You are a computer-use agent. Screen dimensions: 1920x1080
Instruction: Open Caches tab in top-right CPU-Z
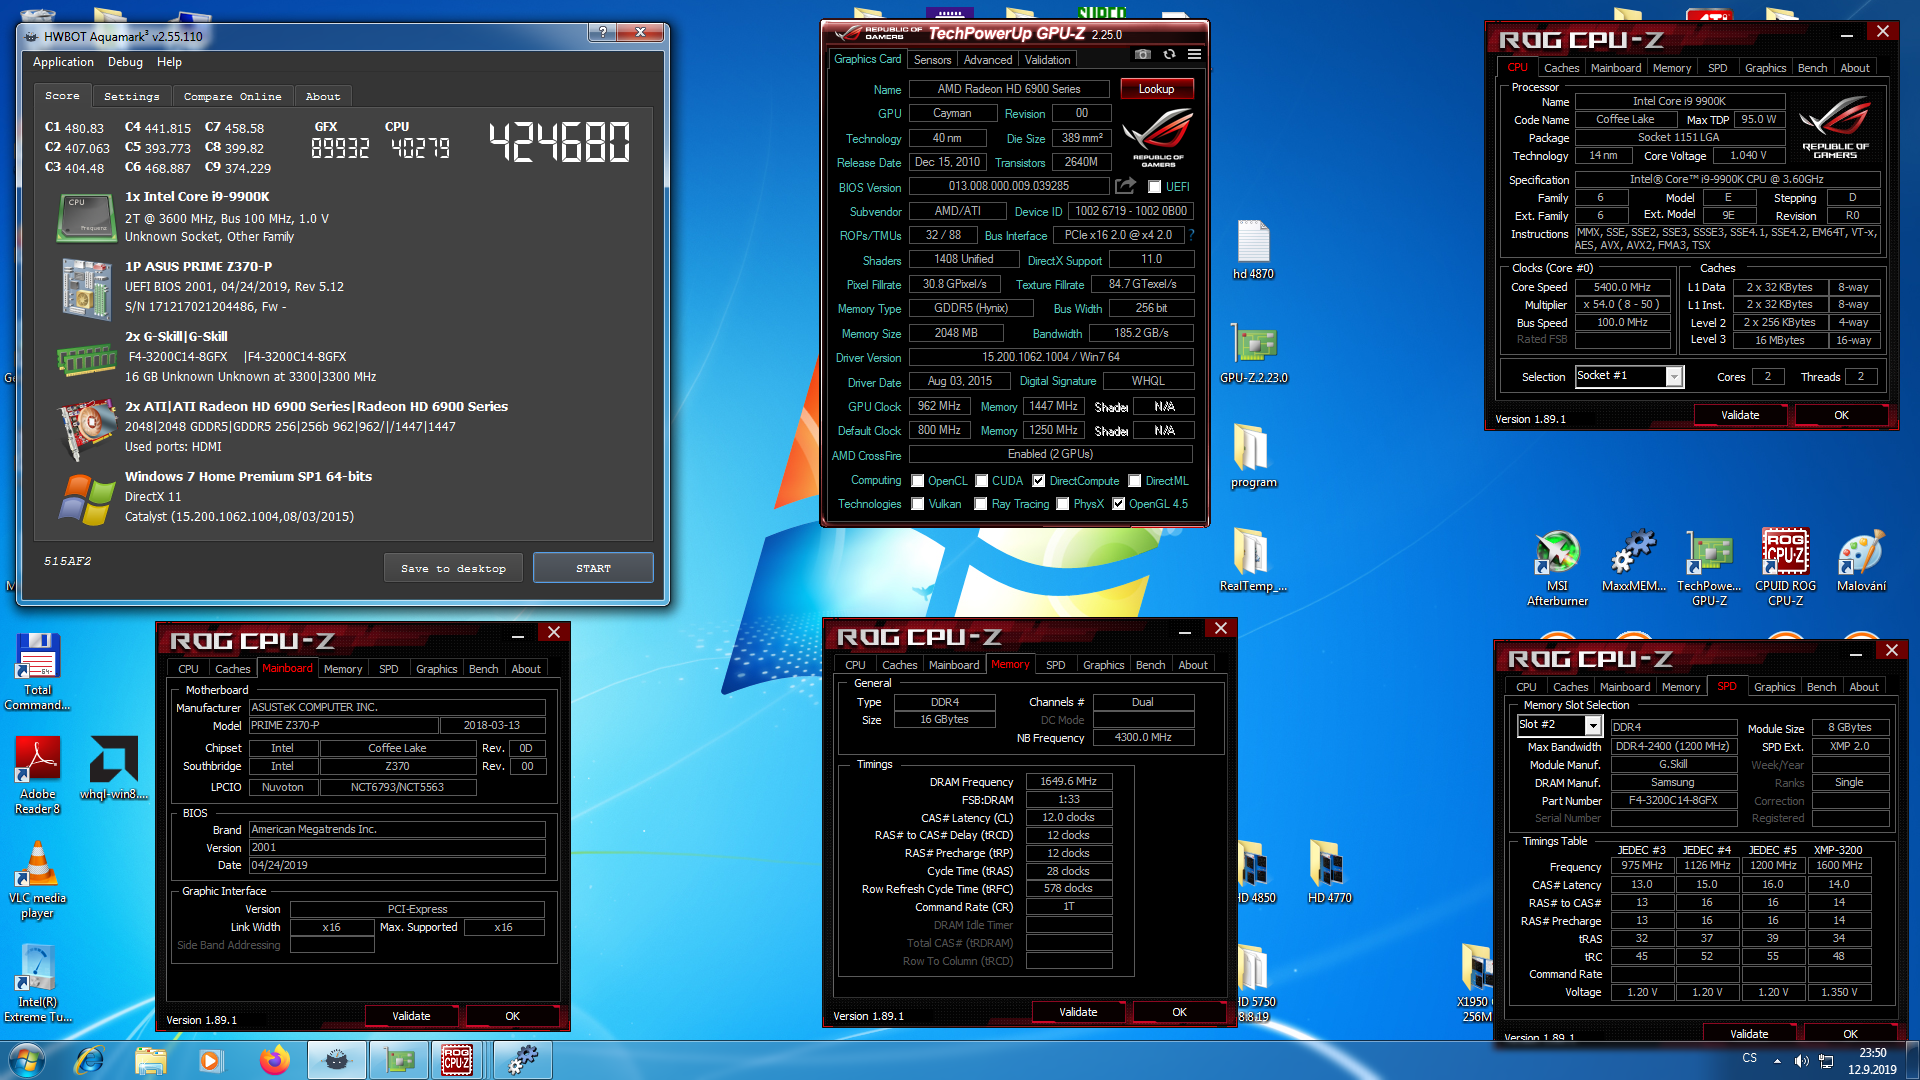tap(1561, 68)
